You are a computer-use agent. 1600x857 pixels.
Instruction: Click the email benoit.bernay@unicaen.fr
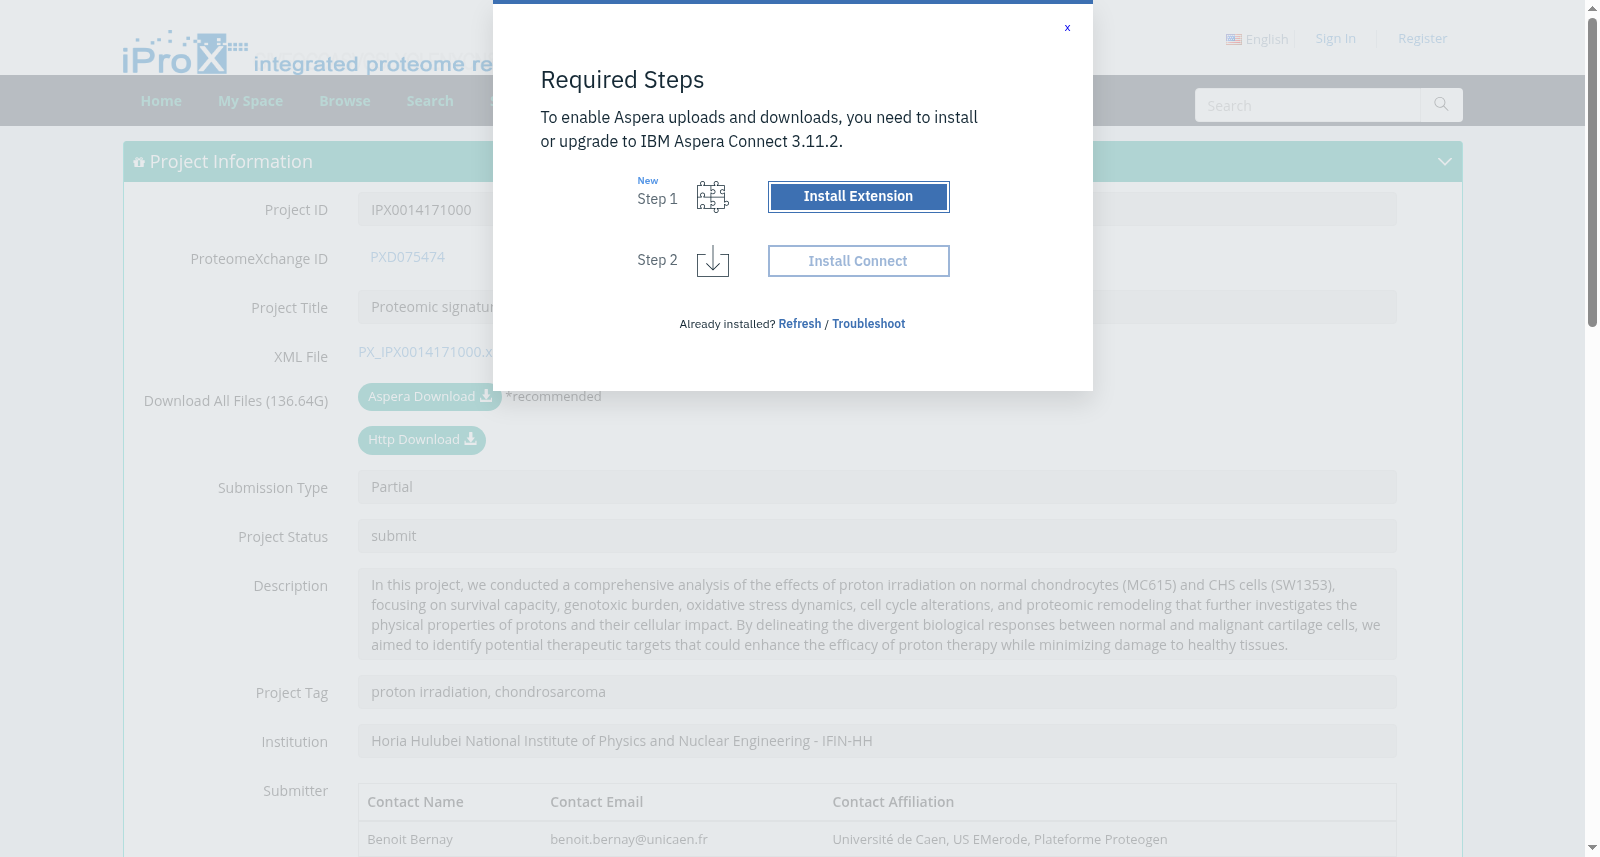(629, 839)
